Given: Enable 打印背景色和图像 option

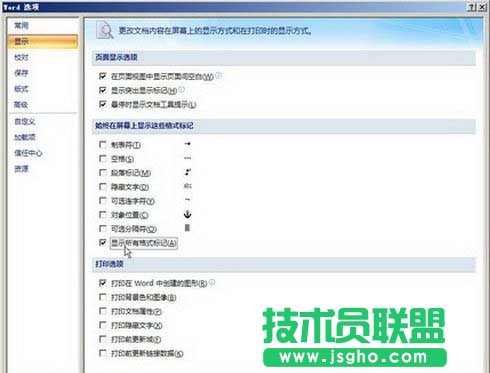Looking at the screenshot, I should tap(103, 297).
